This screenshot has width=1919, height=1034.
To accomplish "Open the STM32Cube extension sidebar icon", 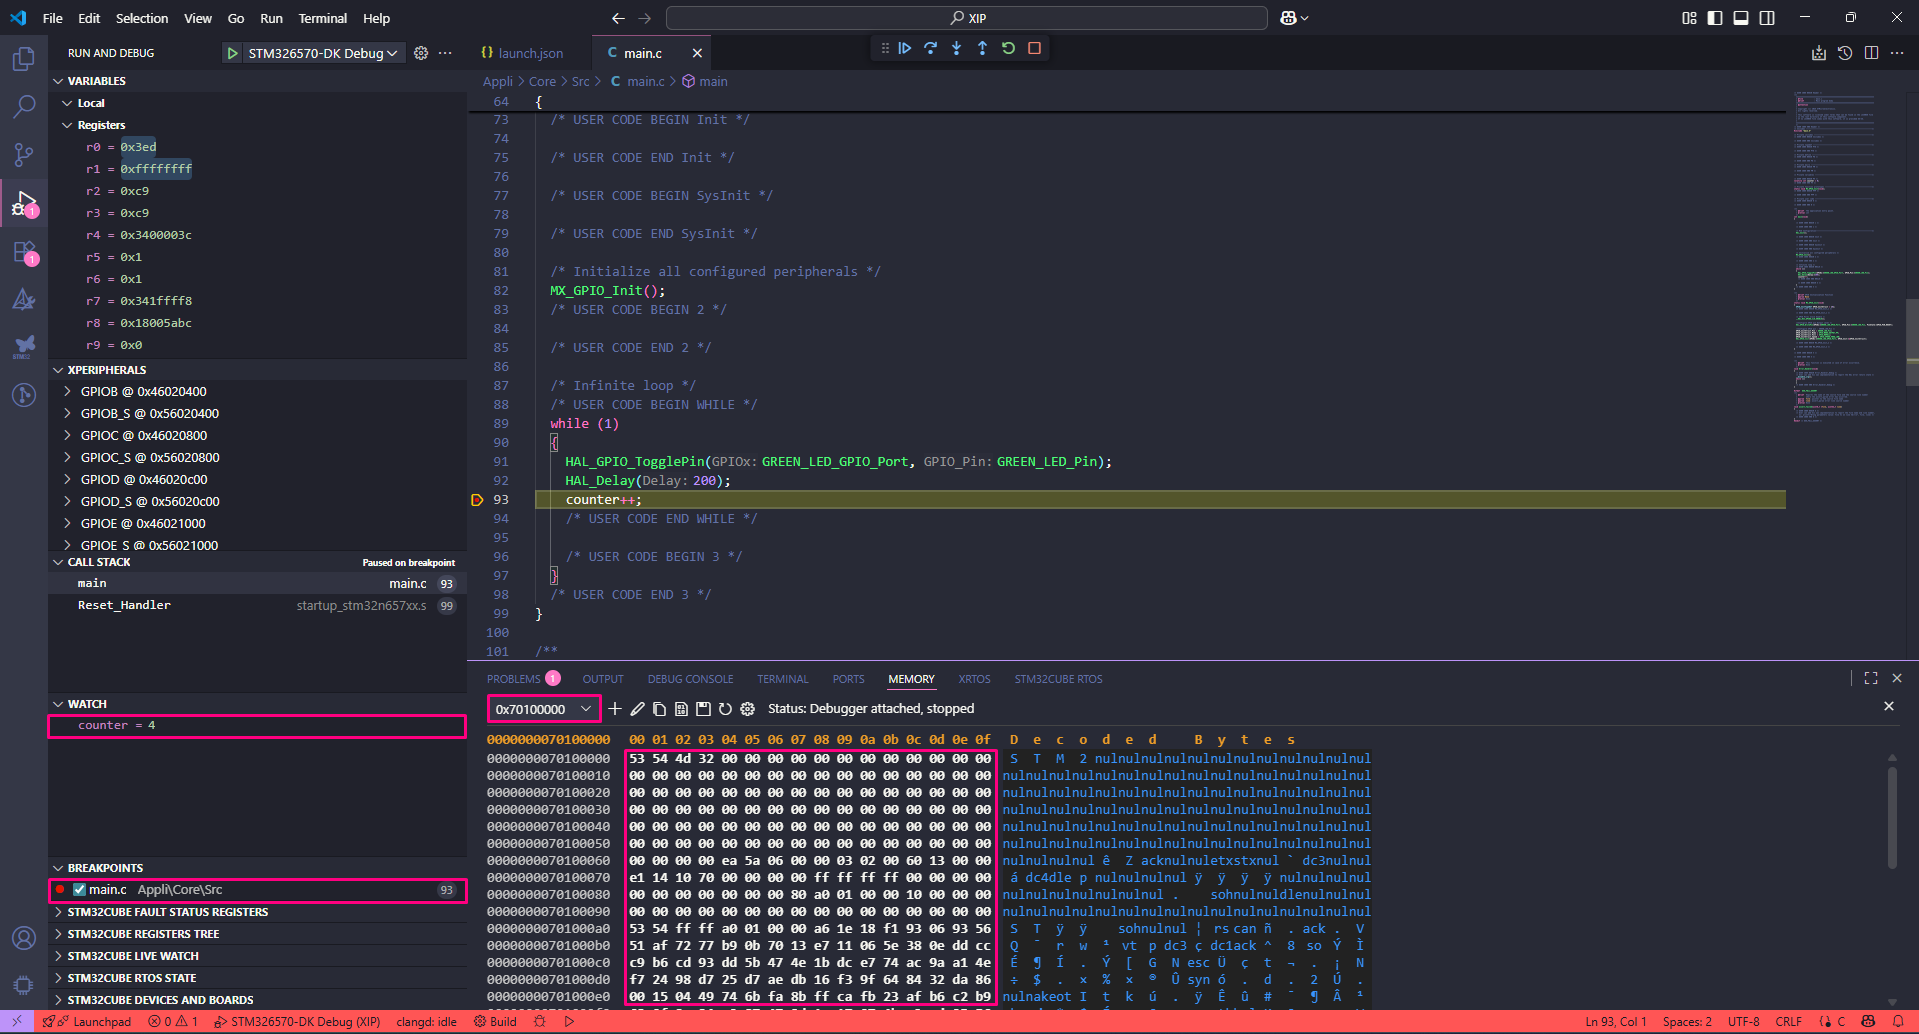I will (23, 346).
